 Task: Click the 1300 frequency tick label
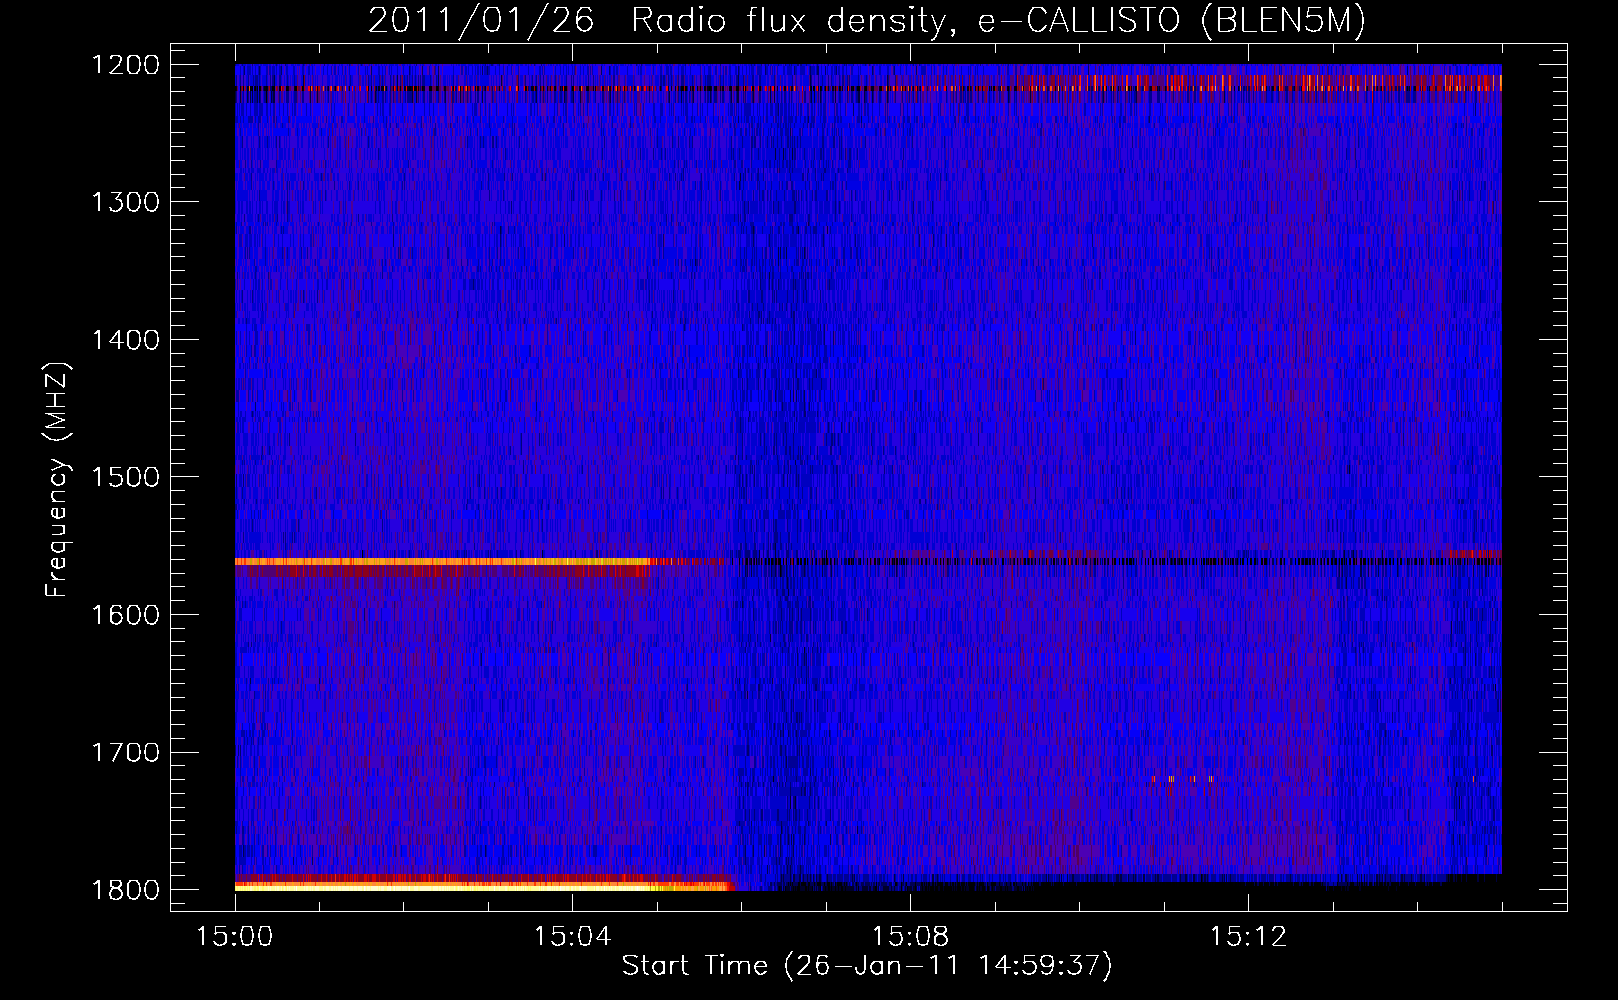click(126, 202)
